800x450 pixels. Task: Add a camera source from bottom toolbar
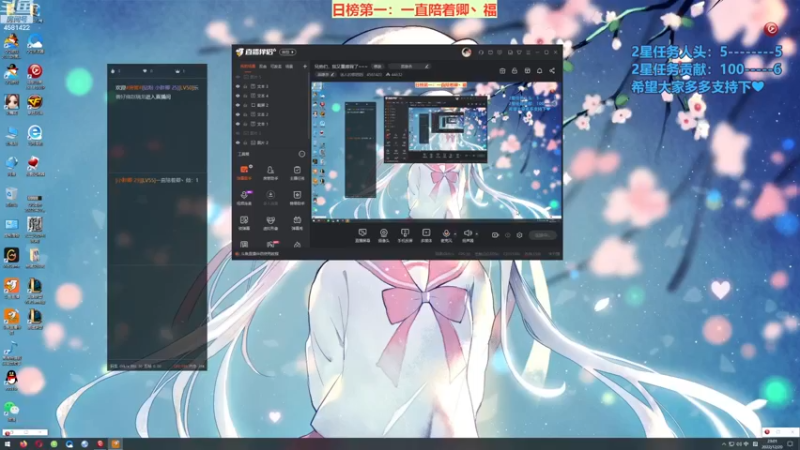click(384, 235)
